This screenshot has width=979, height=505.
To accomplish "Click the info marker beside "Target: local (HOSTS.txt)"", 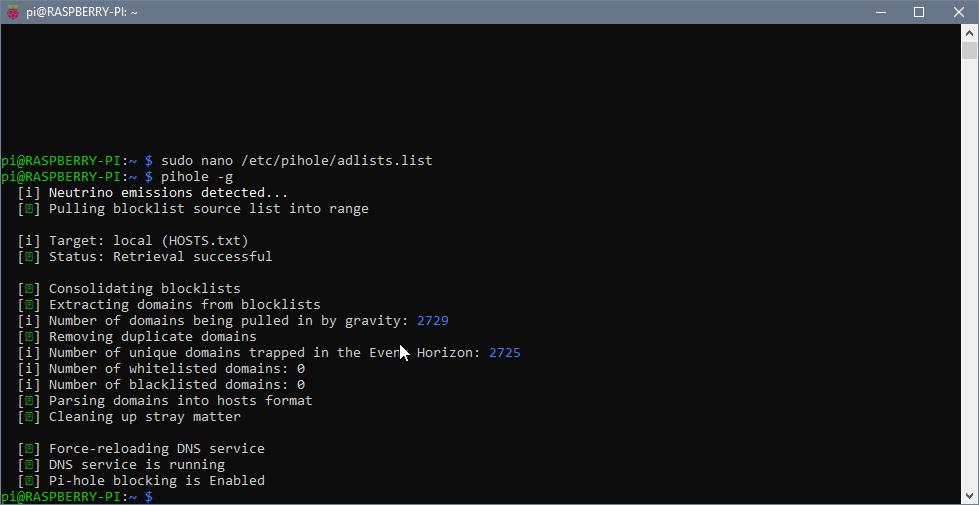I will 29,241.
